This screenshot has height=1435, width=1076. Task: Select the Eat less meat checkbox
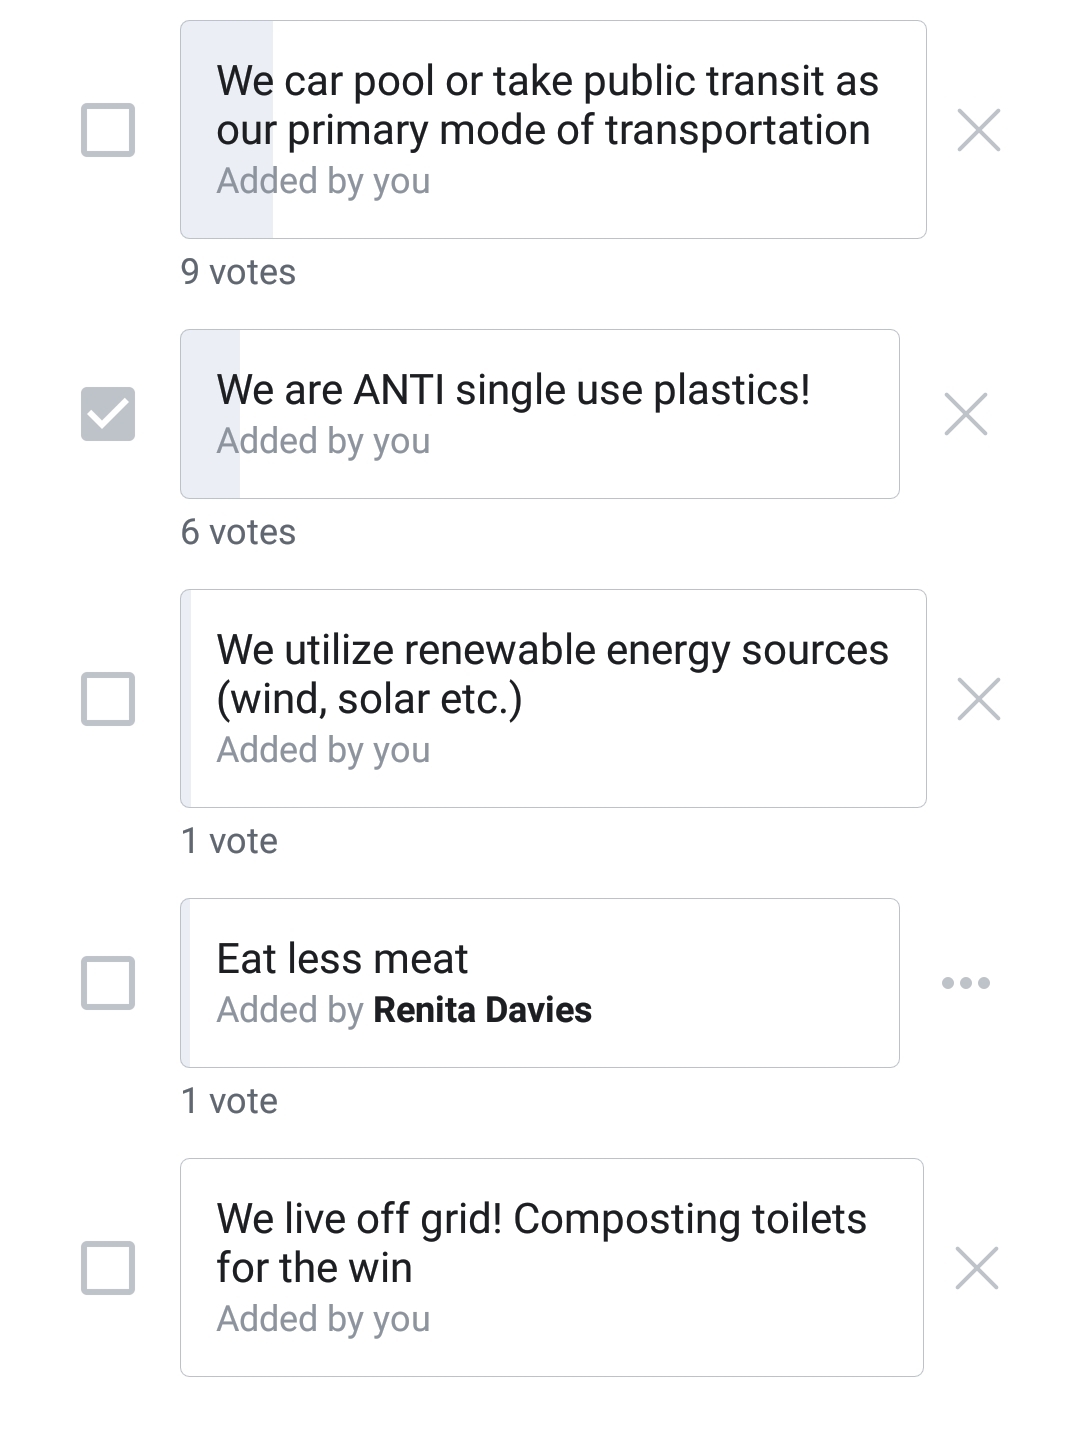point(108,983)
